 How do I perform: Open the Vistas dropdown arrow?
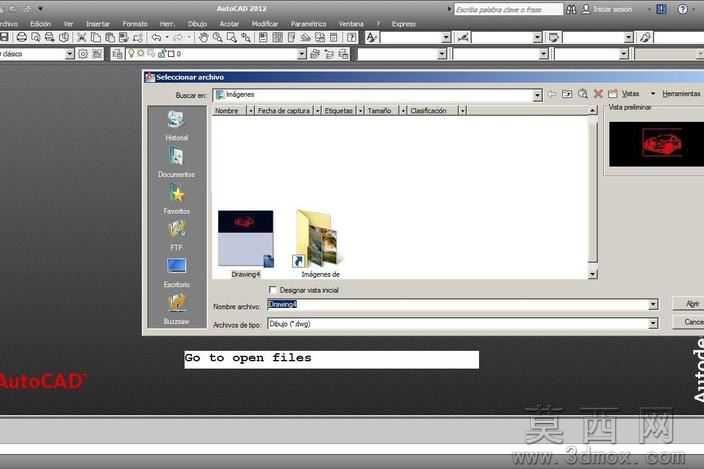653,93
